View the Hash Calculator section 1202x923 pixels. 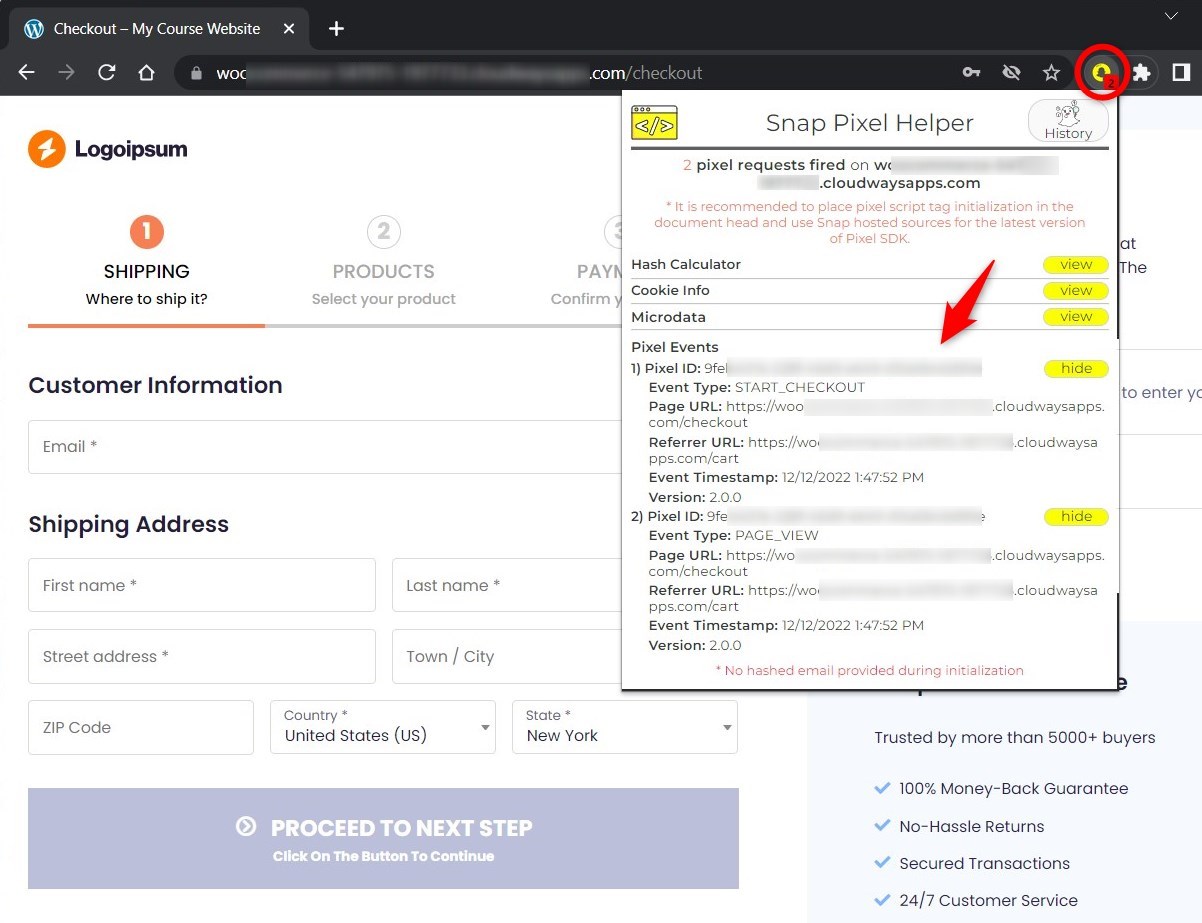point(1076,265)
